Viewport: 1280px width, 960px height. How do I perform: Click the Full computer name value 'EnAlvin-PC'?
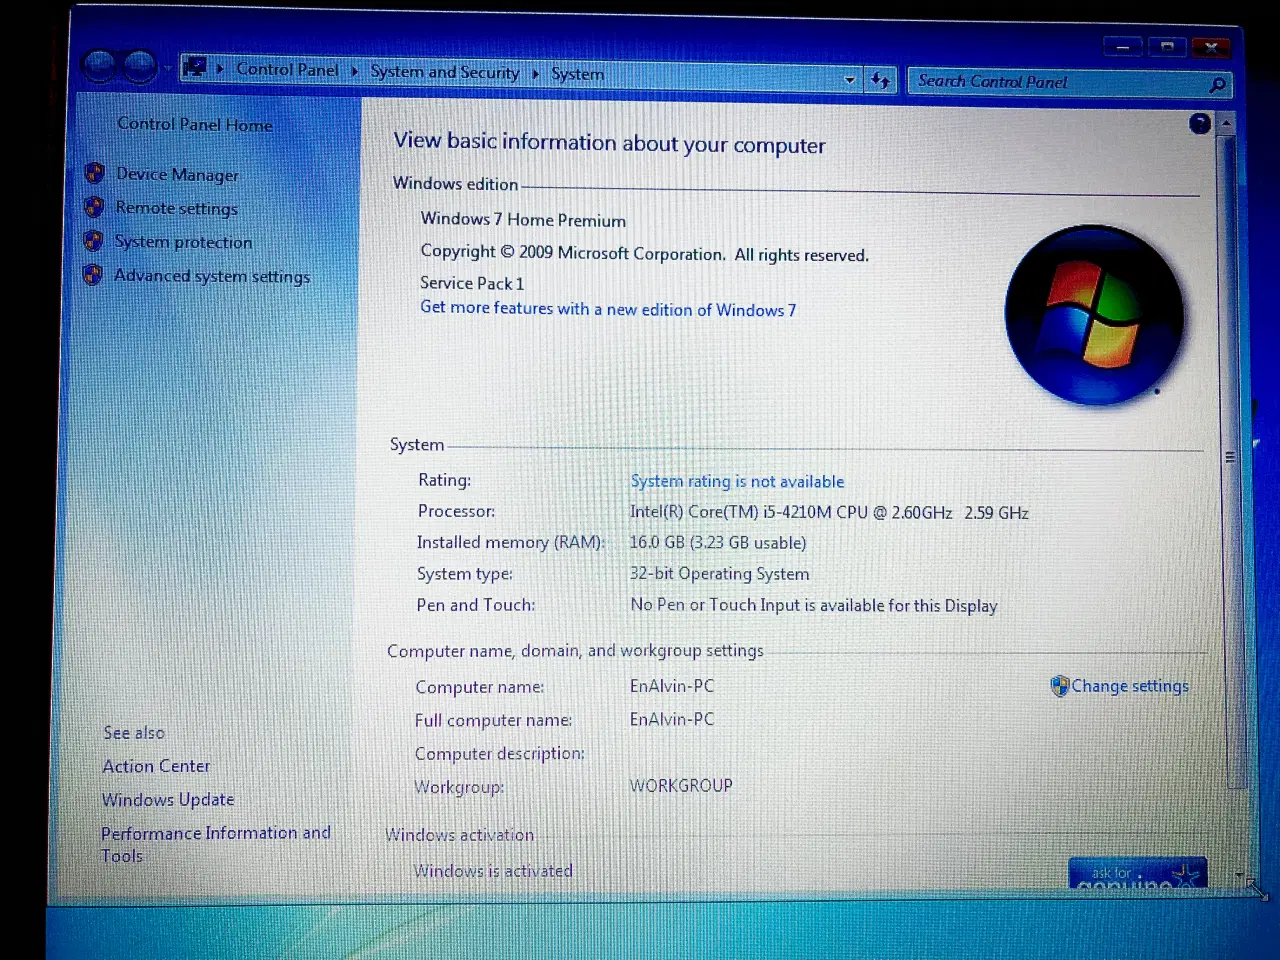click(672, 719)
